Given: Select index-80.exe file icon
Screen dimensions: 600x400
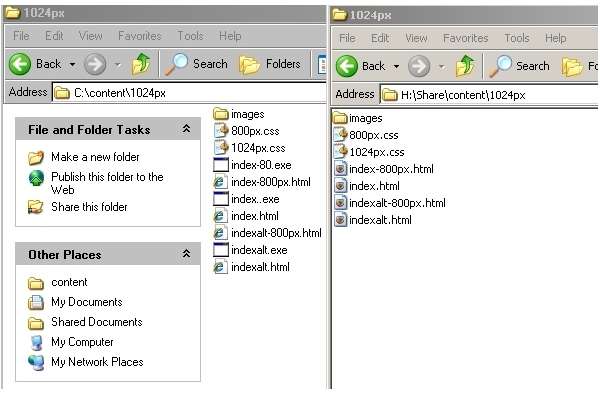Looking at the screenshot, I should pos(221,165).
